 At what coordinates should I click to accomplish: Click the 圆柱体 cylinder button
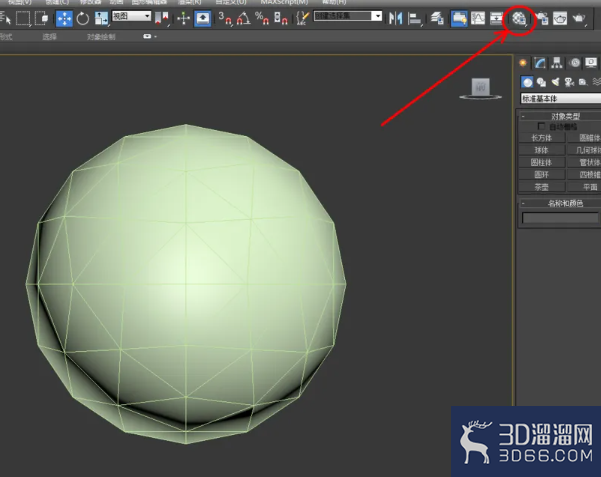point(542,162)
